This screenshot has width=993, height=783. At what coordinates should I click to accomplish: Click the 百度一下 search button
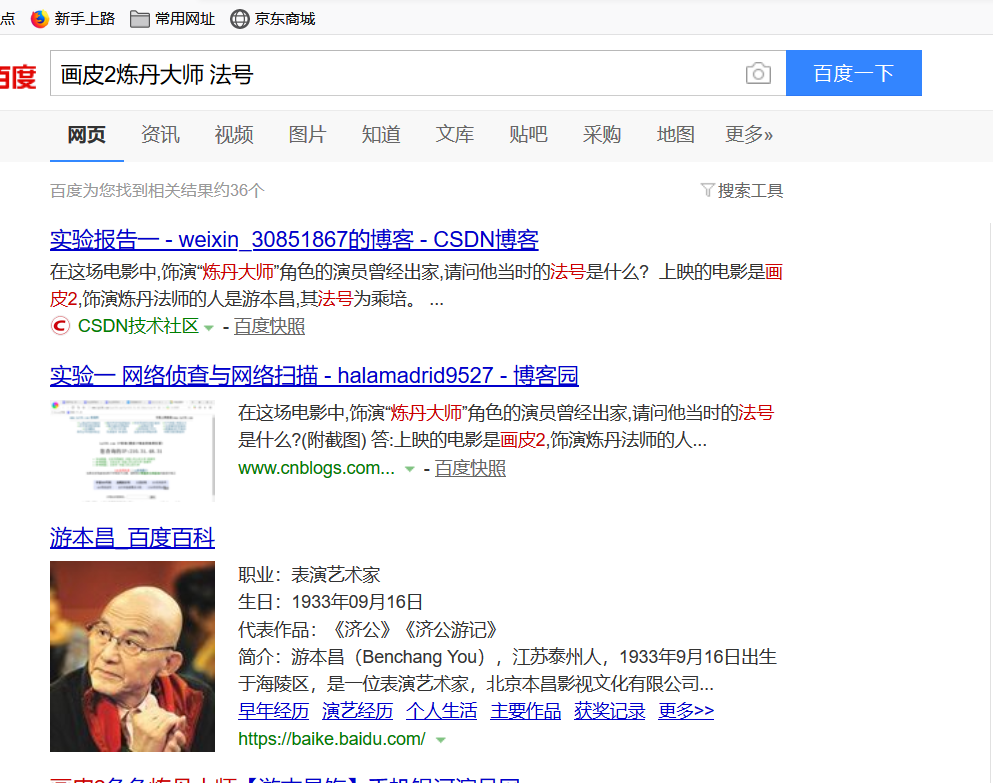(x=854, y=73)
